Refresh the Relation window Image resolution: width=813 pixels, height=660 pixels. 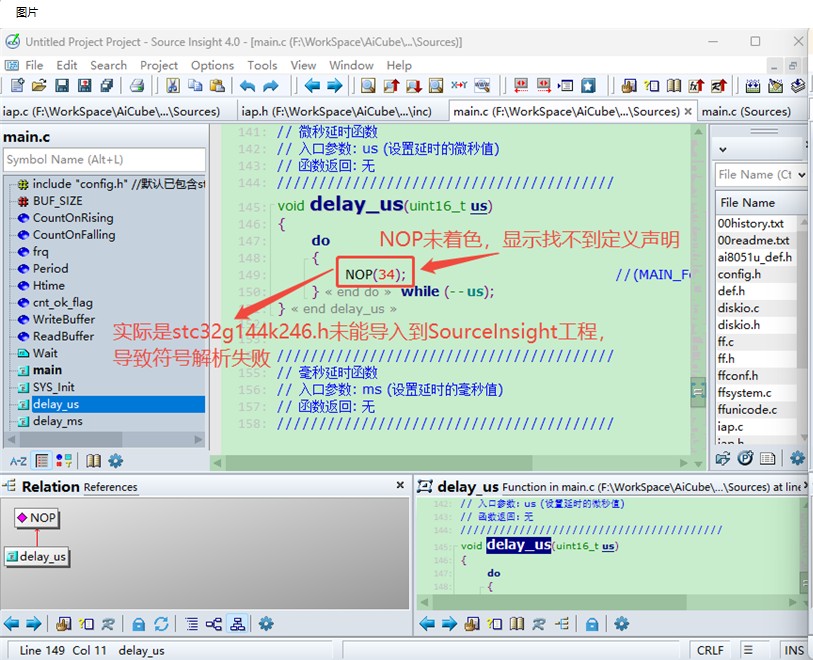click(x=161, y=624)
